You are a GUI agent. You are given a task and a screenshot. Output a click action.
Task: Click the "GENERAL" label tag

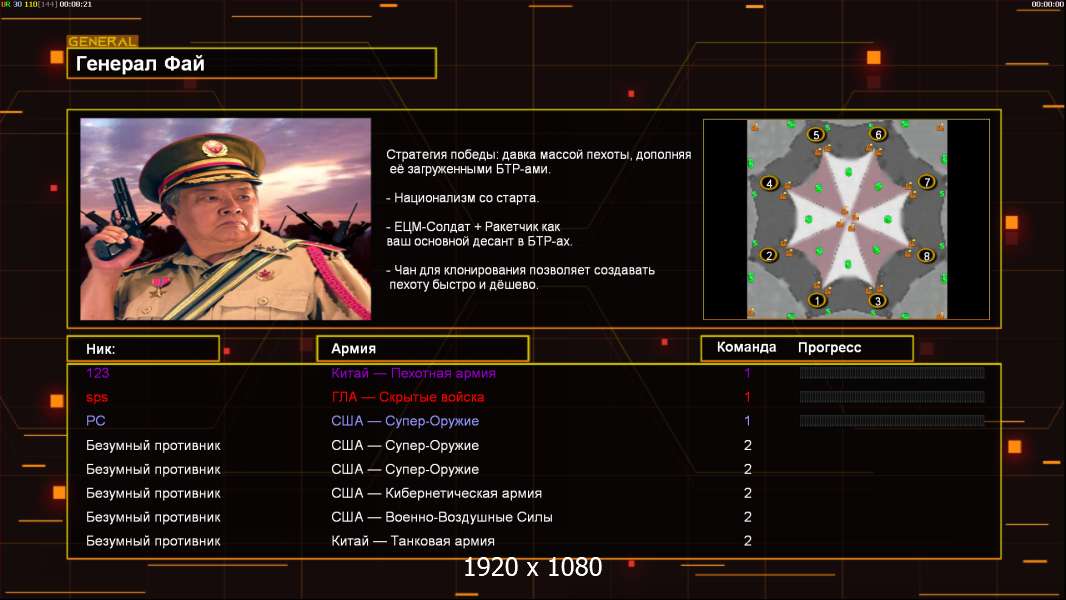103,41
